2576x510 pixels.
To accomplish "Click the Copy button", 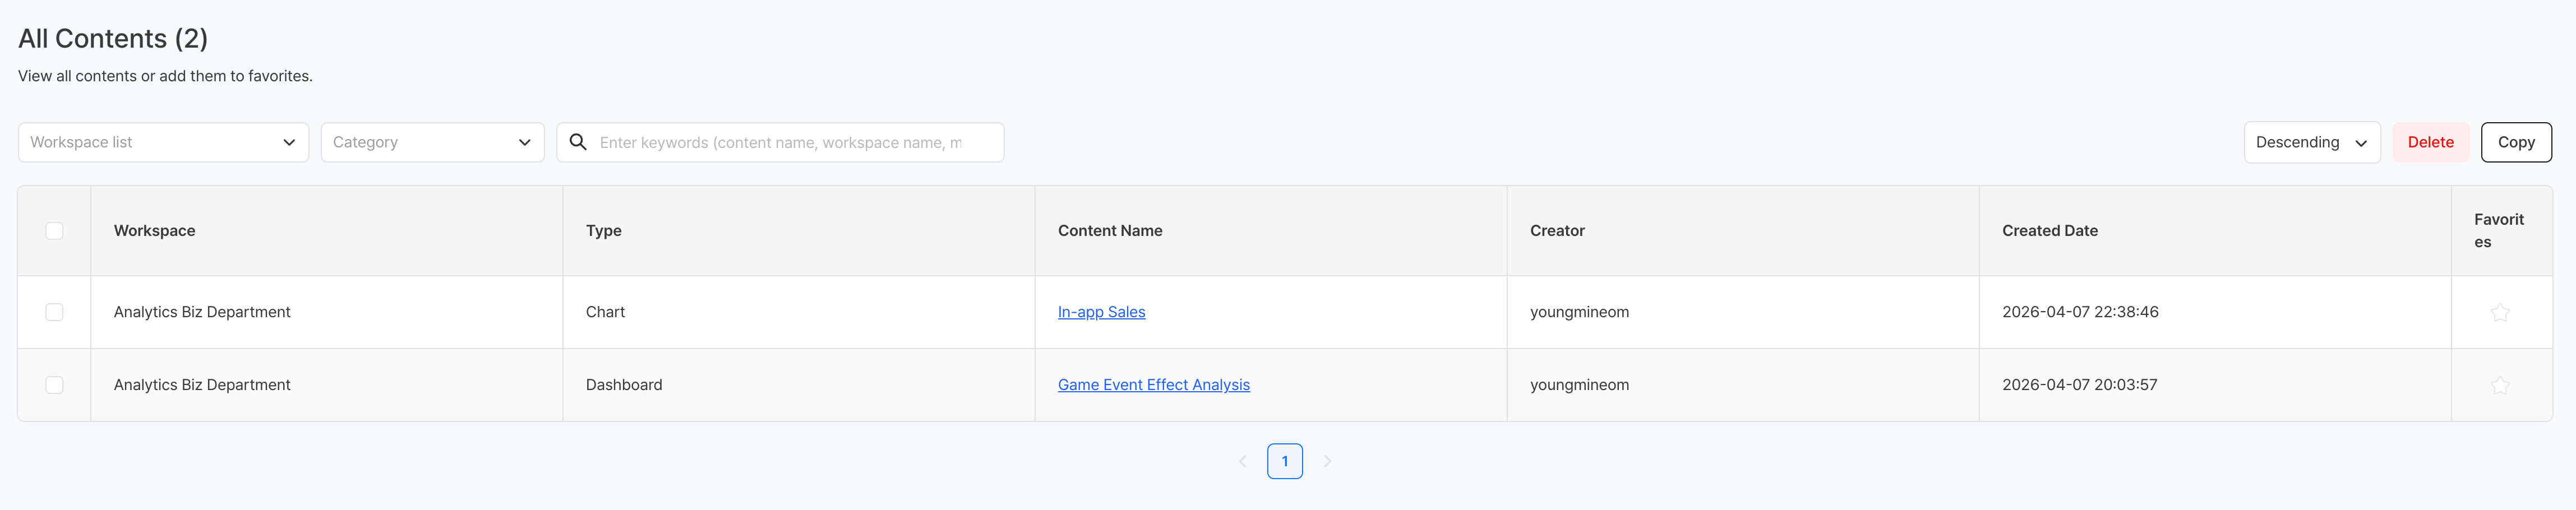I will [2515, 142].
